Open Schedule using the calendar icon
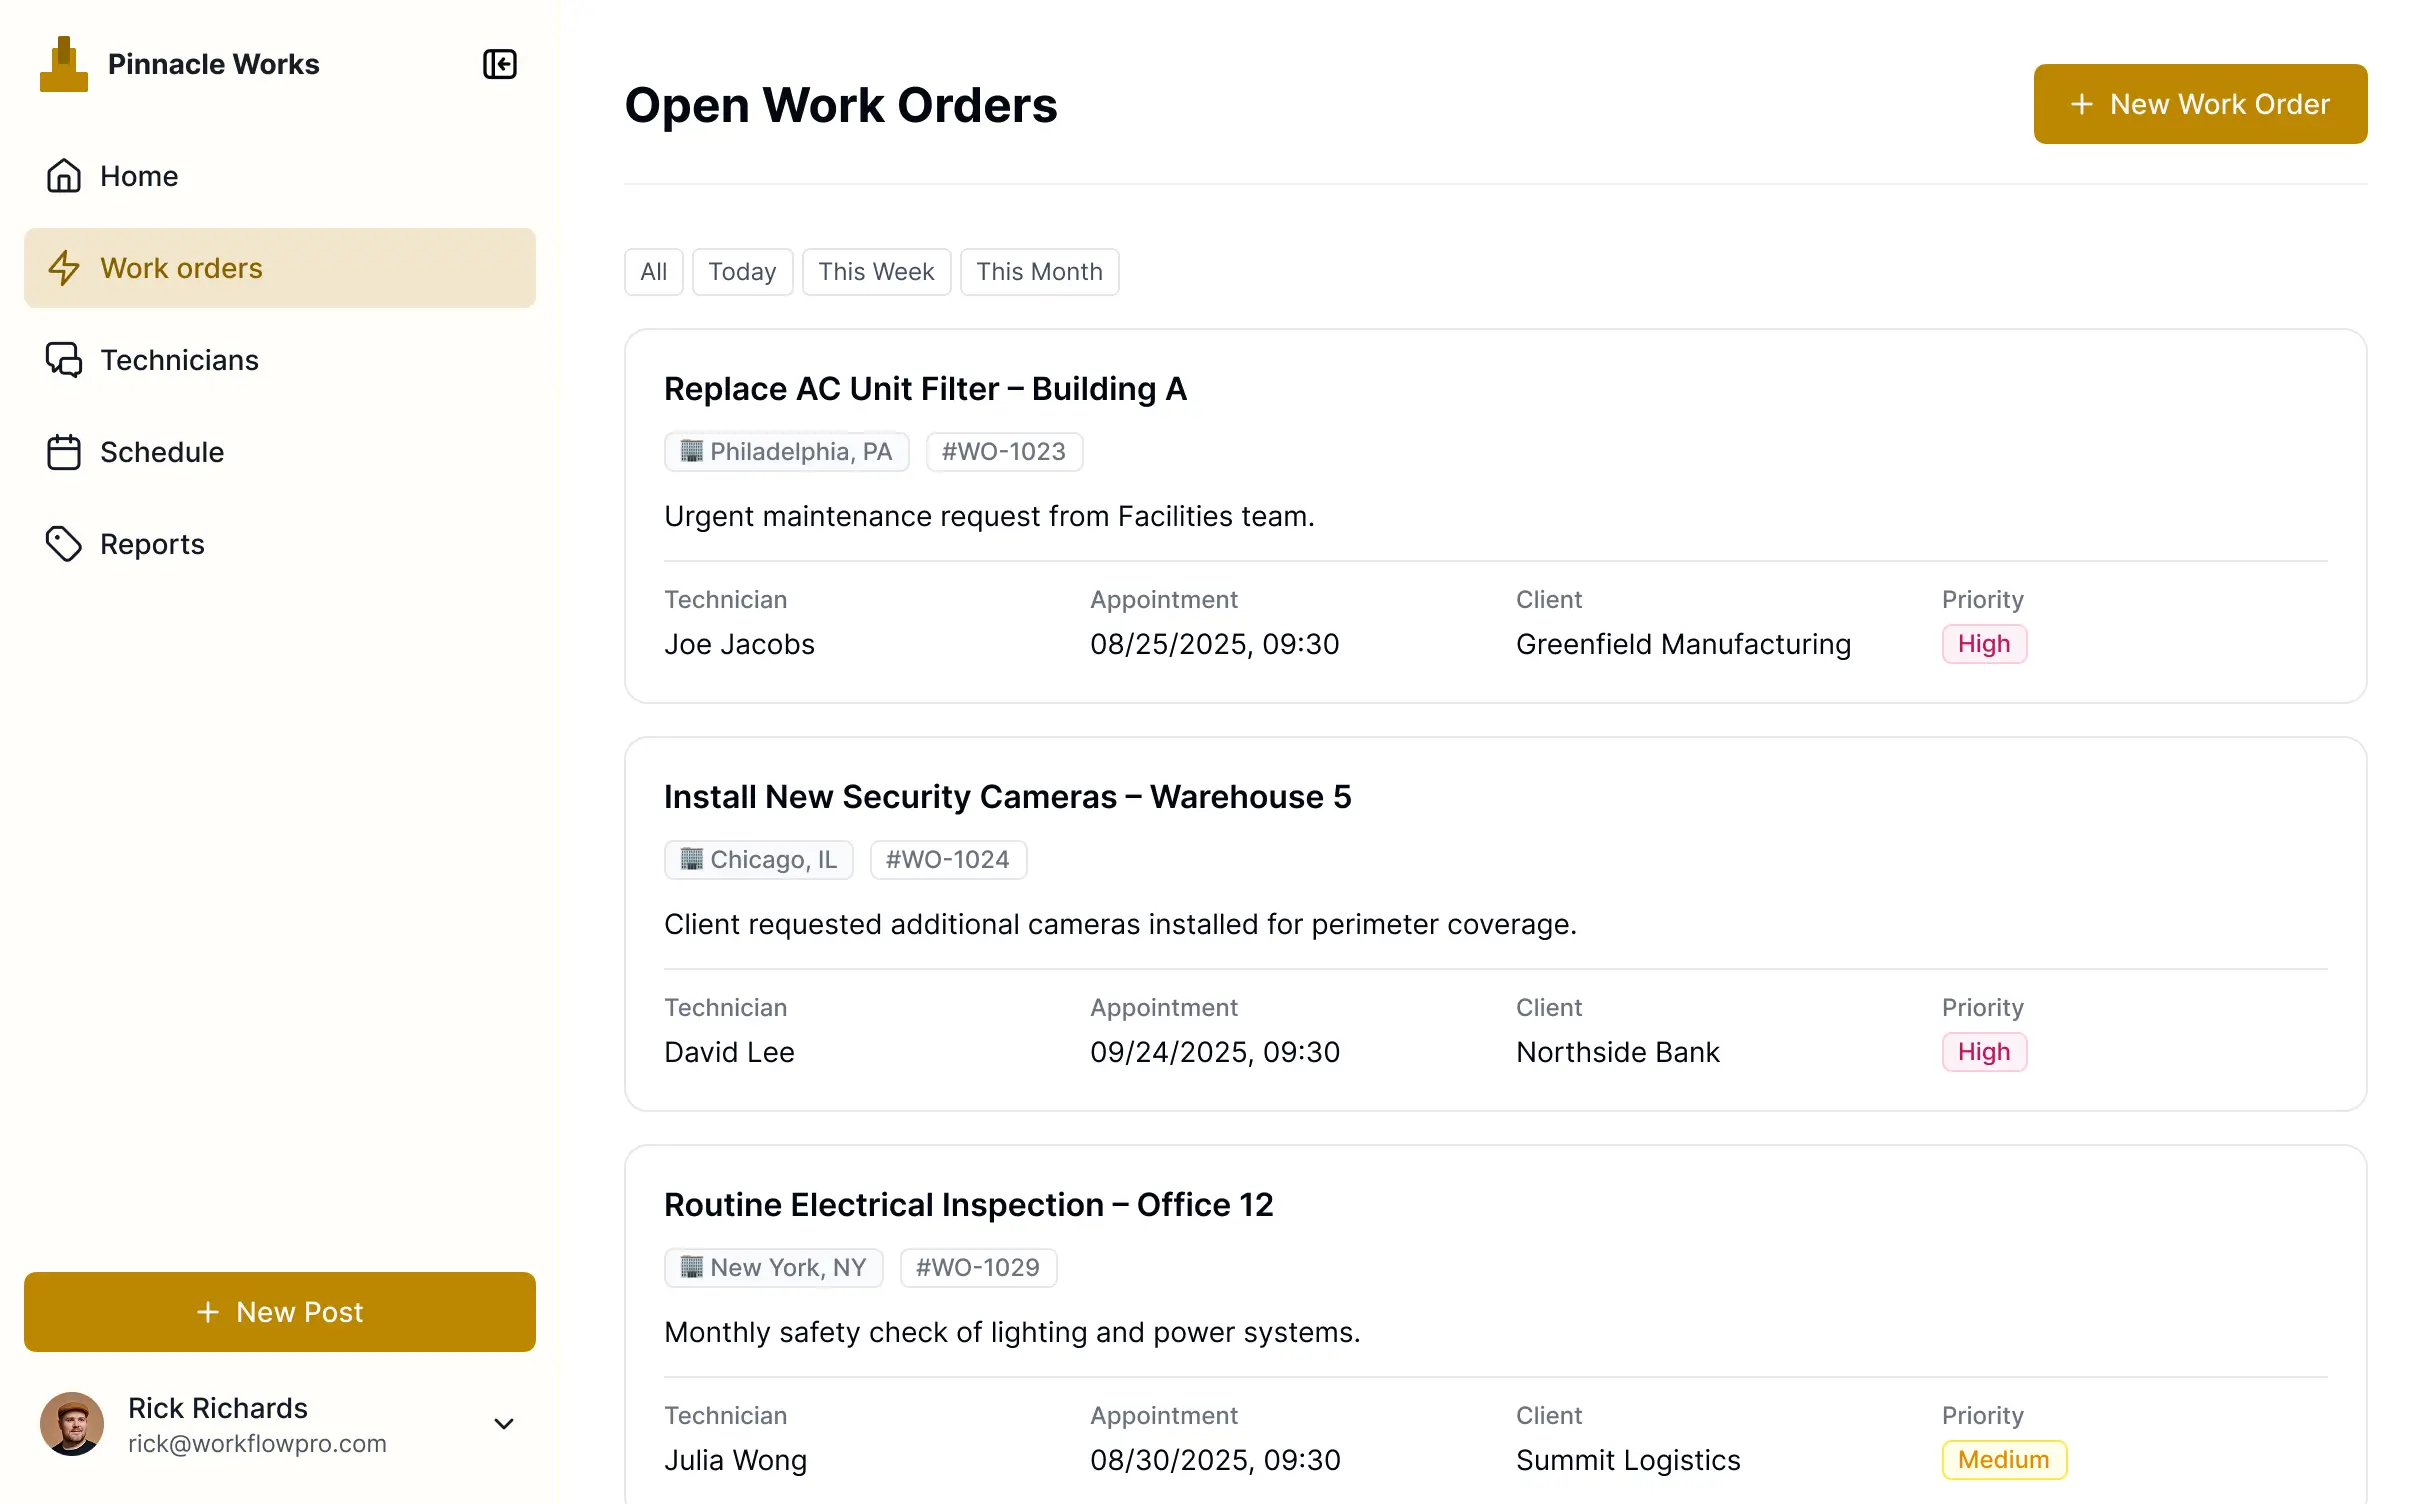2432x1504 pixels. coord(64,451)
